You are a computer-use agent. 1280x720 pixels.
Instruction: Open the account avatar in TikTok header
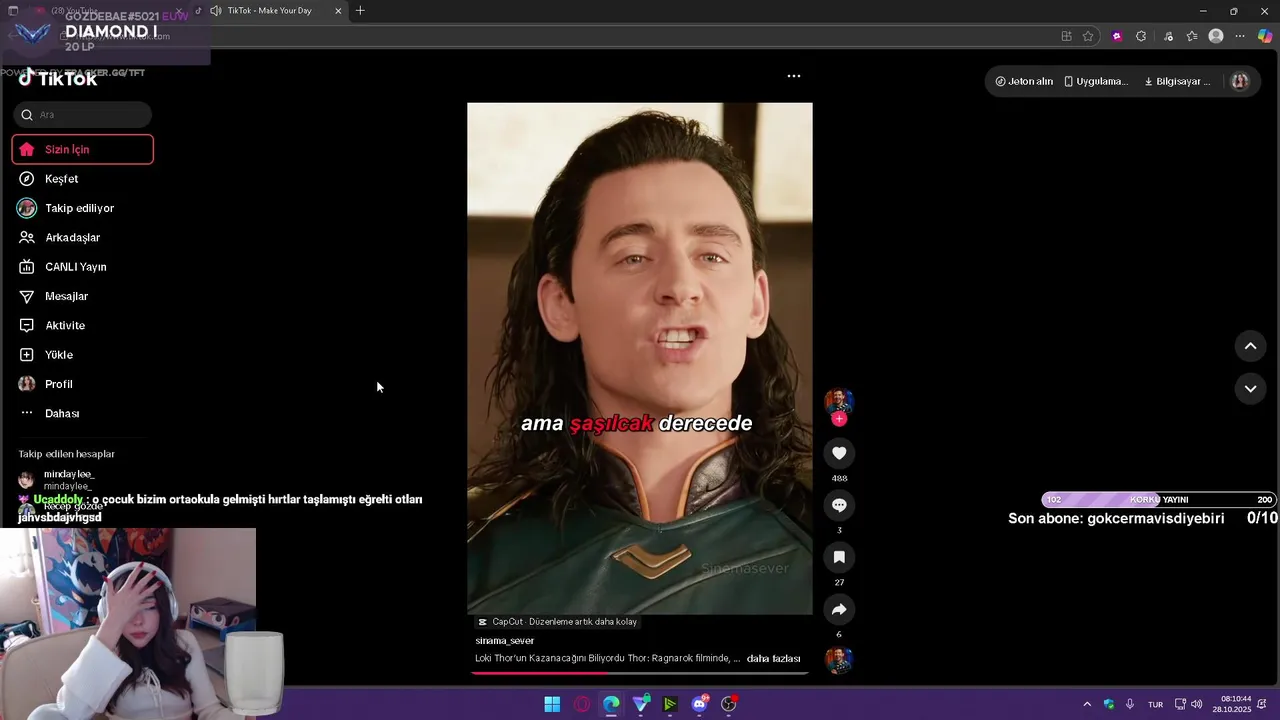tap(1240, 81)
